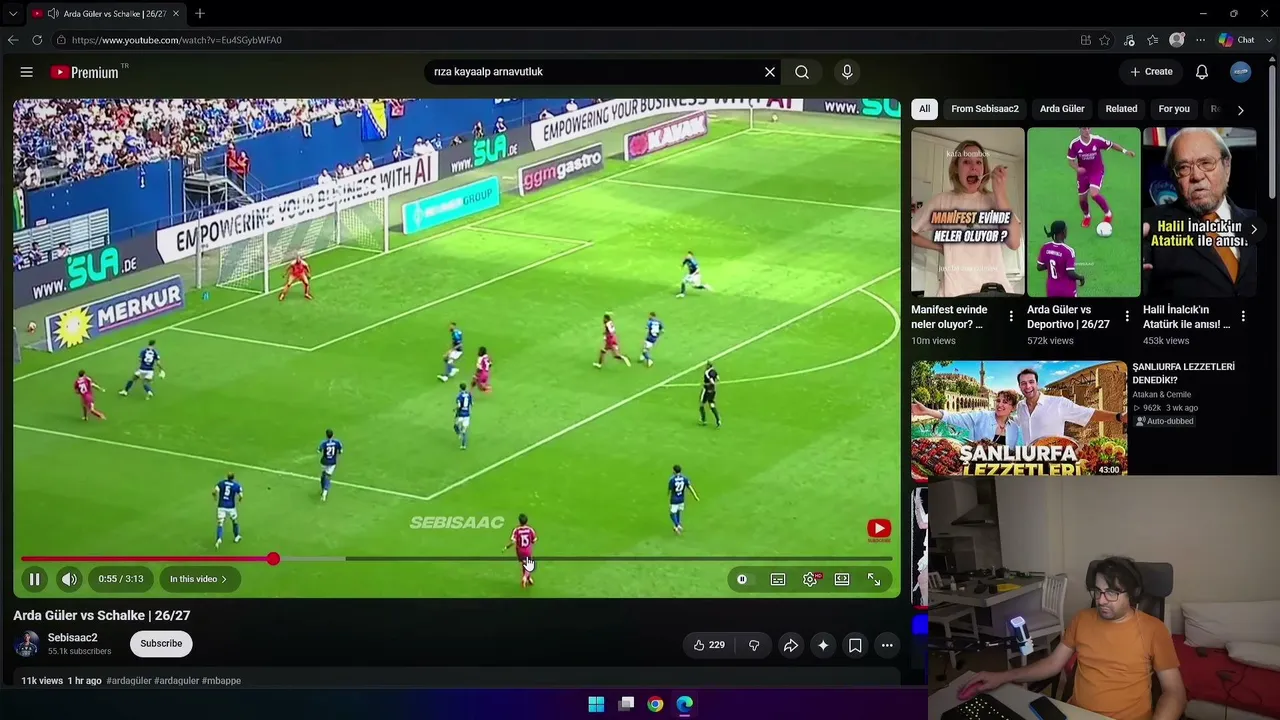Turn on subtitles in the player
Screen dimensions: 1280x720
coord(778,579)
